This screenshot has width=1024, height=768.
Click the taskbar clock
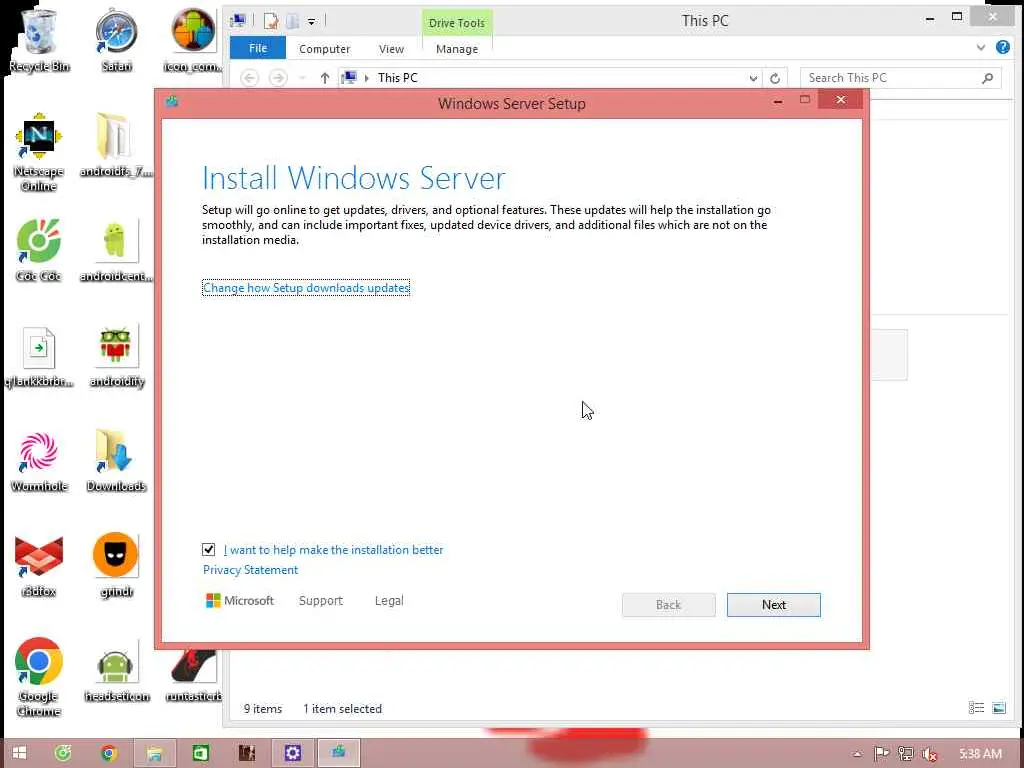coord(980,753)
